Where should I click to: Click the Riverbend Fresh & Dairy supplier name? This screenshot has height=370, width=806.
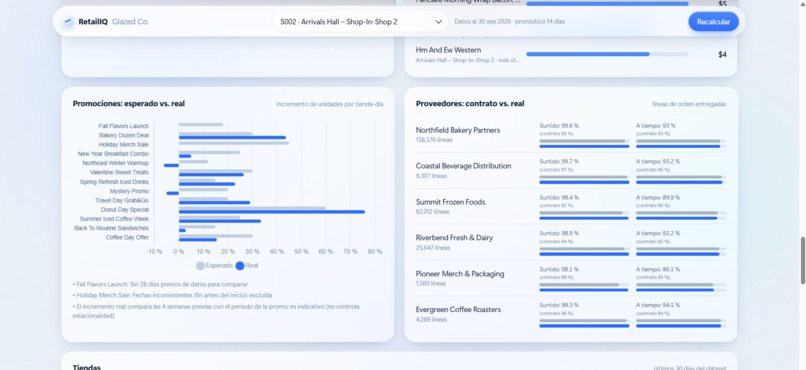click(454, 237)
